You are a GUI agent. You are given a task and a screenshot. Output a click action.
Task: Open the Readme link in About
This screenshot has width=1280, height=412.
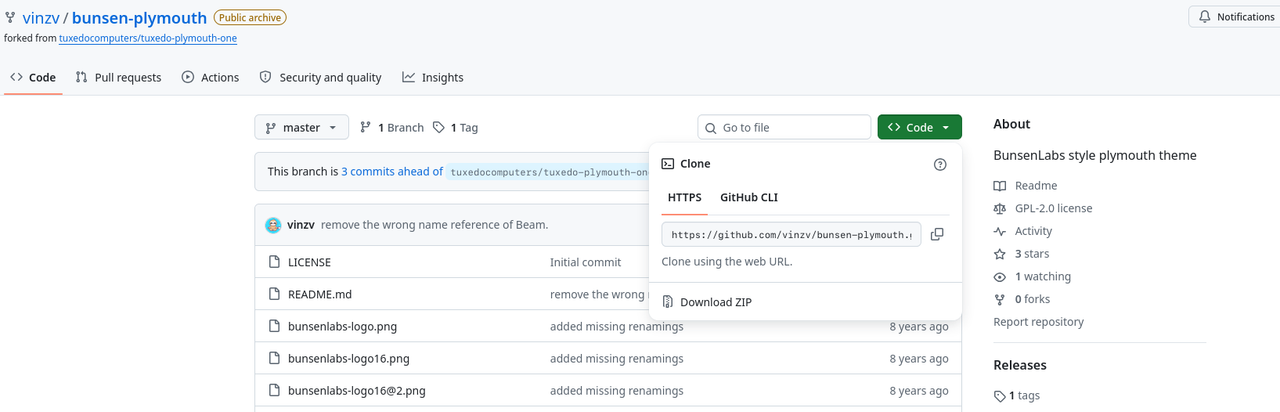[1036, 186]
